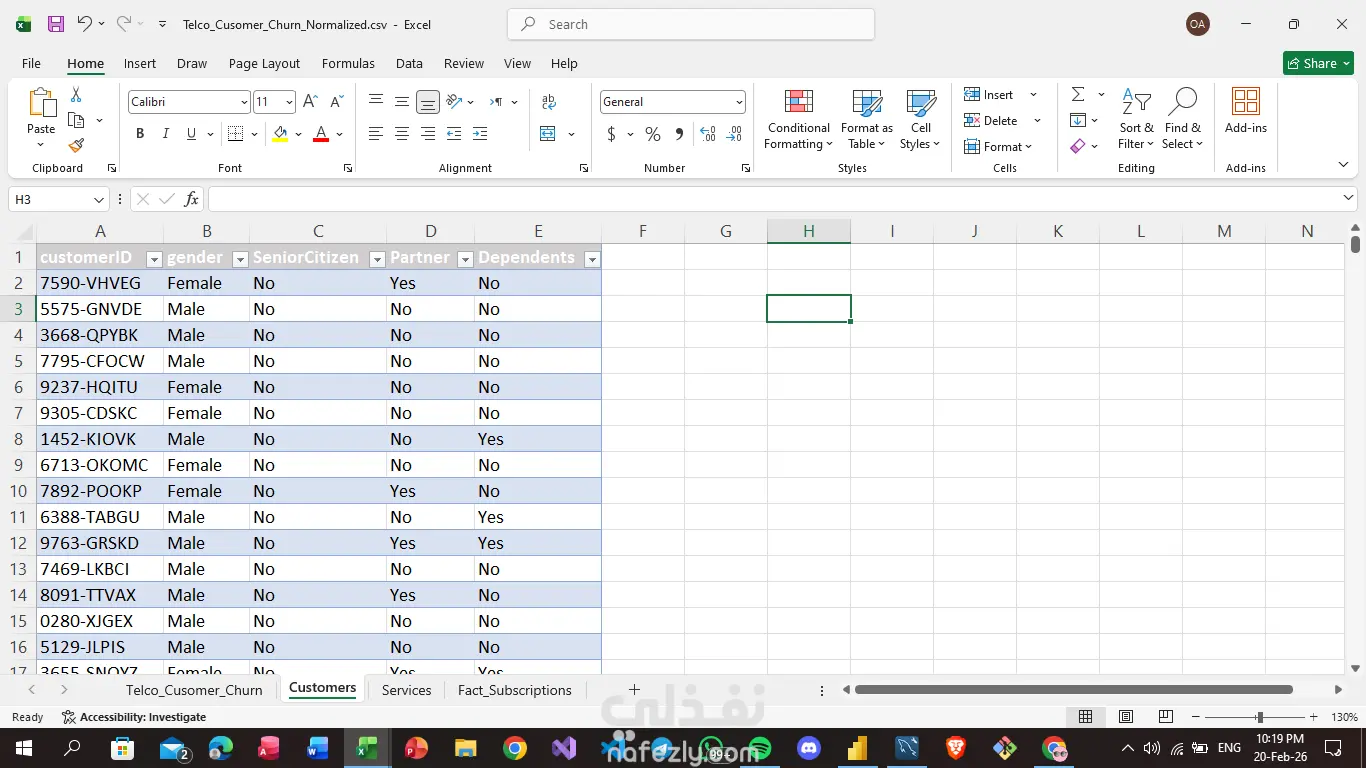Expand the SeniorCitizen column filter

click(x=377, y=259)
